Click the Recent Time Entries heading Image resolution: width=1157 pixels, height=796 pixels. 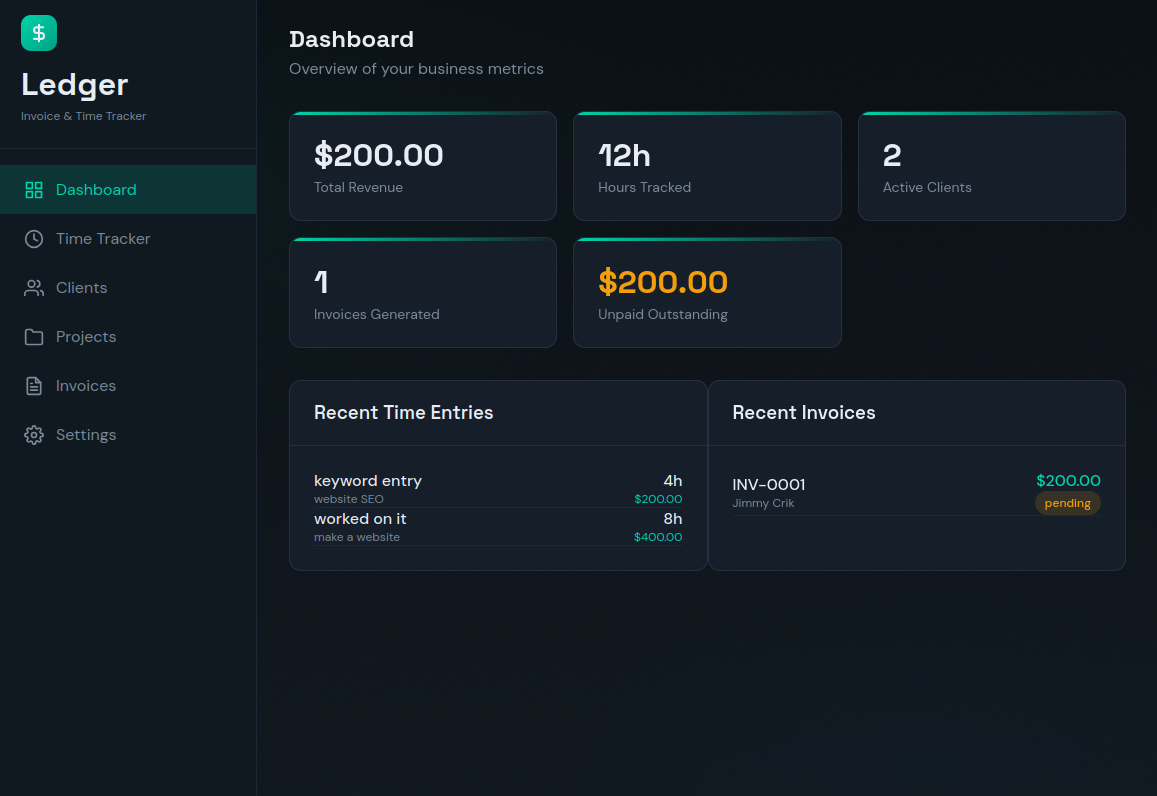(x=404, y=412)
